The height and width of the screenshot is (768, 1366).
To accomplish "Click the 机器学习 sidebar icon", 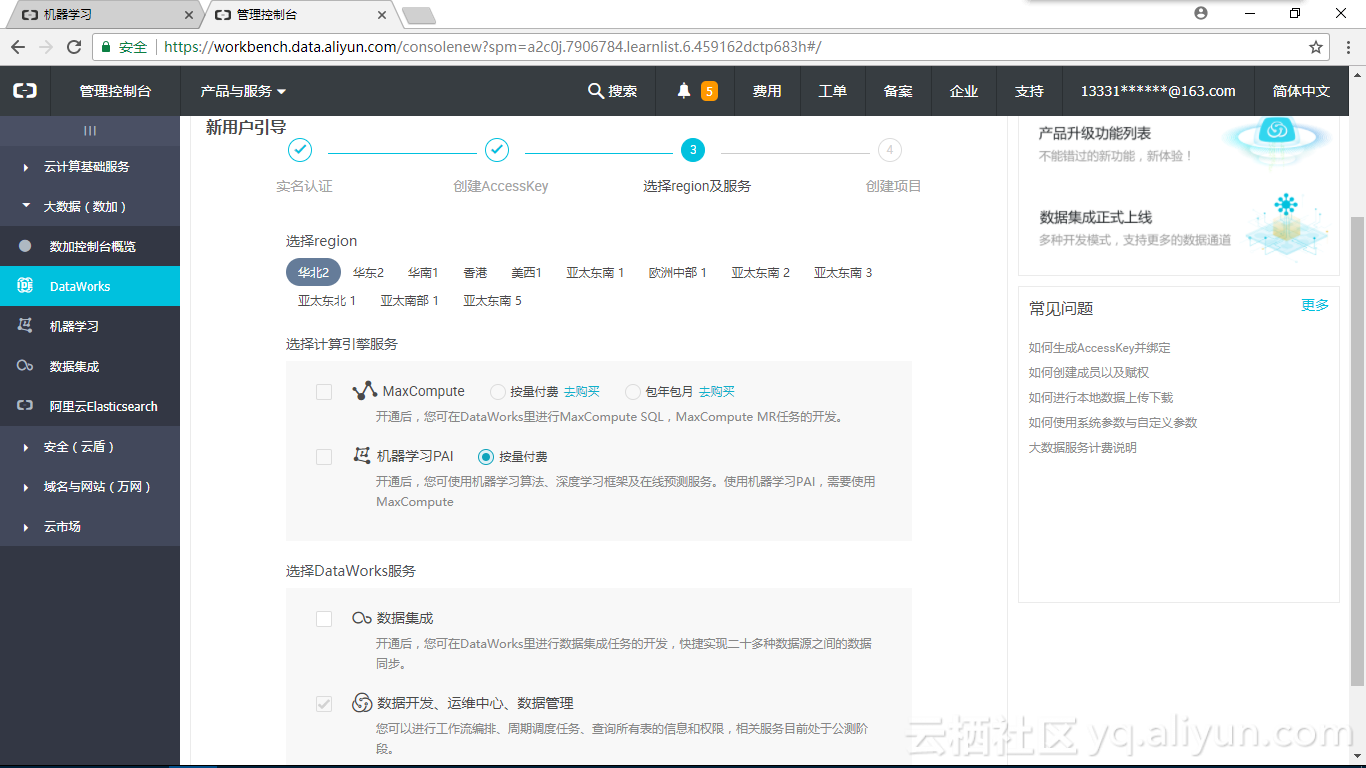I will click(x=25, y=326).
